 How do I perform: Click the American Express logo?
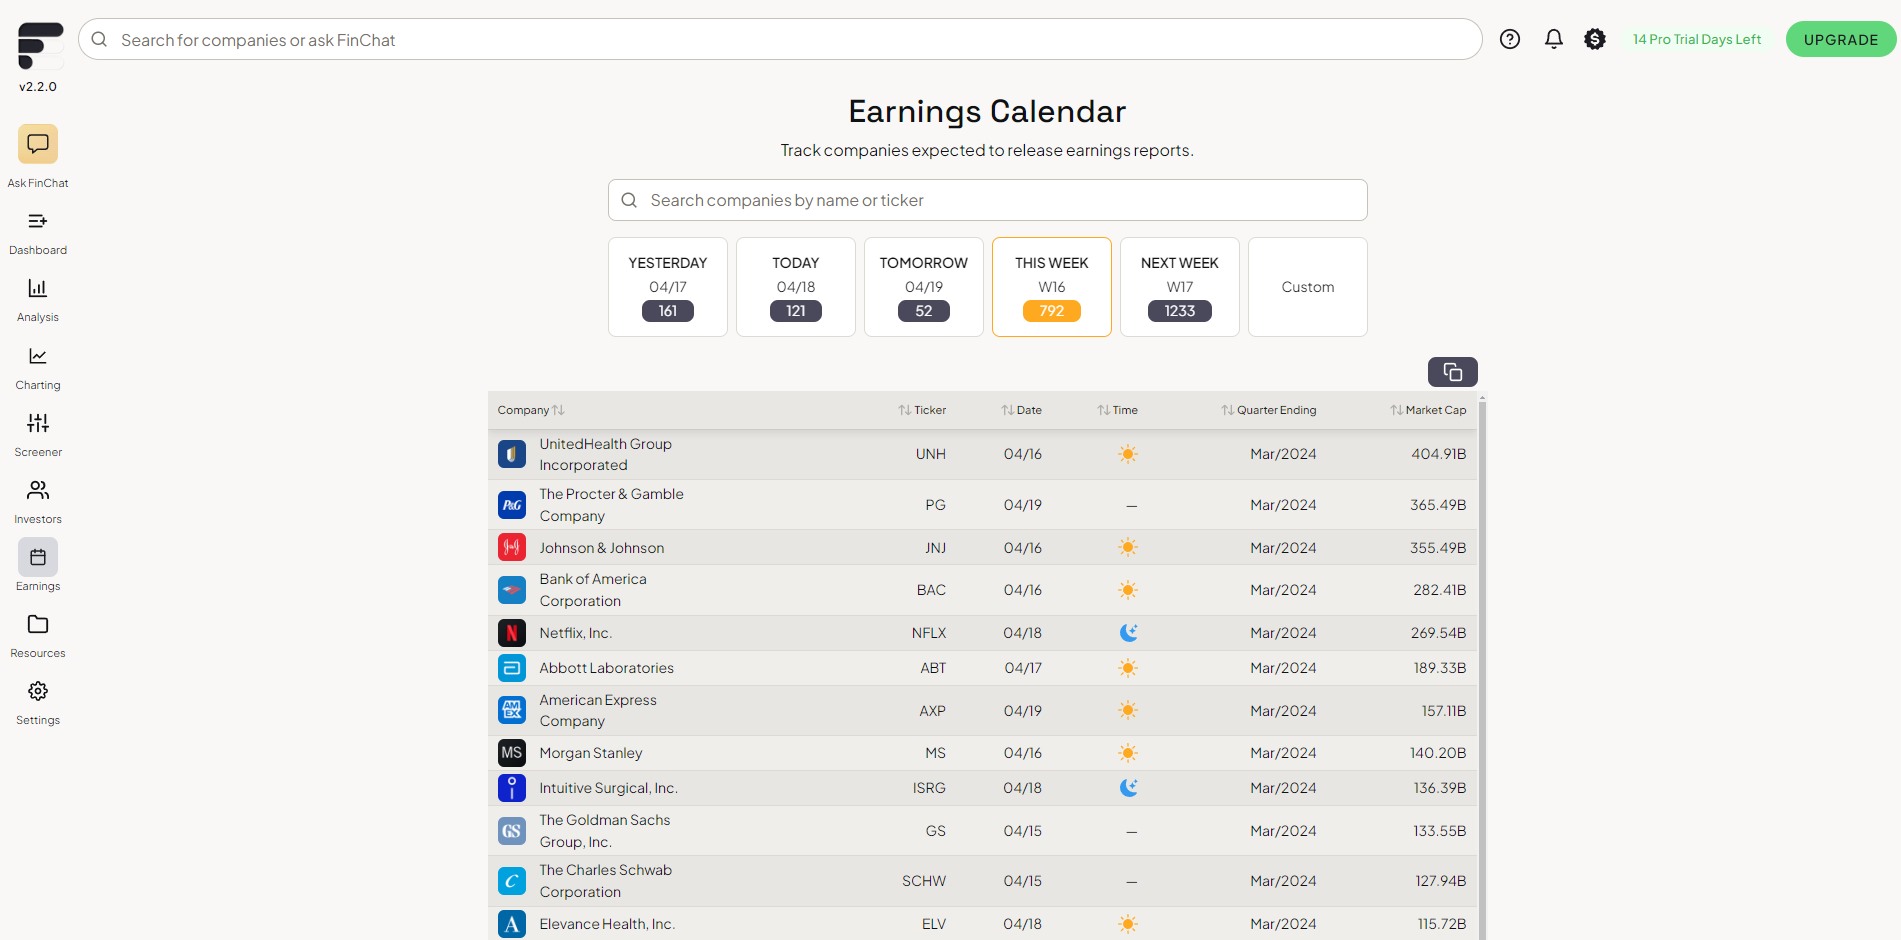pos(512,711)
